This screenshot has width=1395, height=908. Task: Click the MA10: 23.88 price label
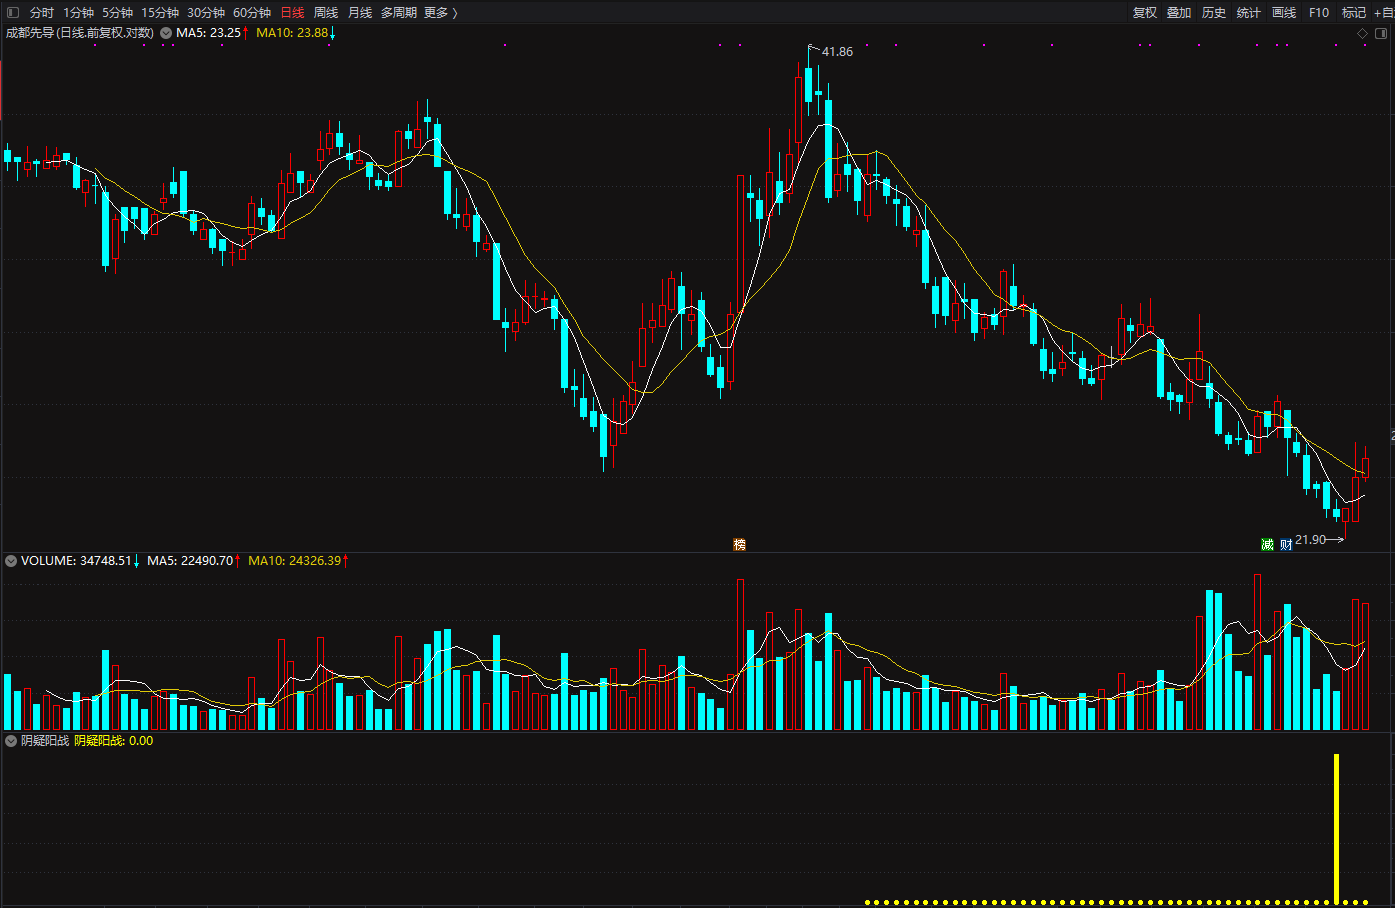pyautogui.click(x=292, y=32)
